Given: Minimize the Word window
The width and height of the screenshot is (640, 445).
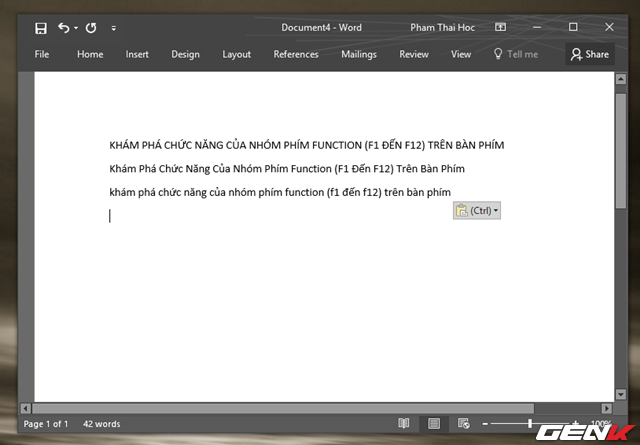Looking at the screenshot, I should (x=537, y=27).
